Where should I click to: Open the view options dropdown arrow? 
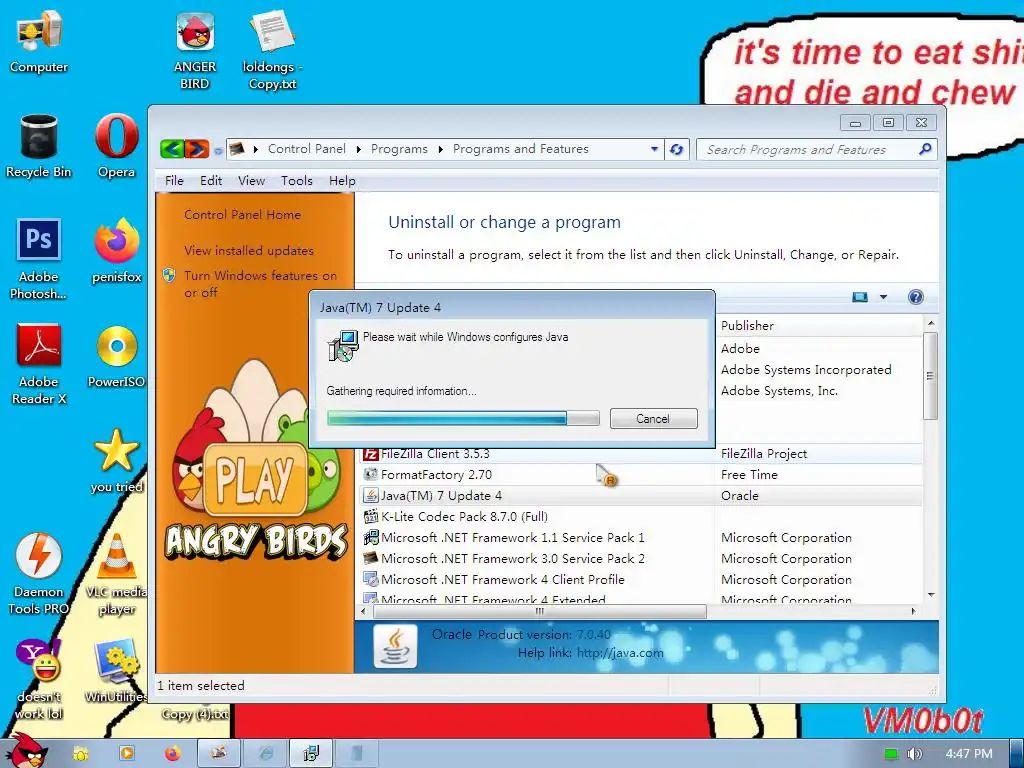[x=883, y=297]
